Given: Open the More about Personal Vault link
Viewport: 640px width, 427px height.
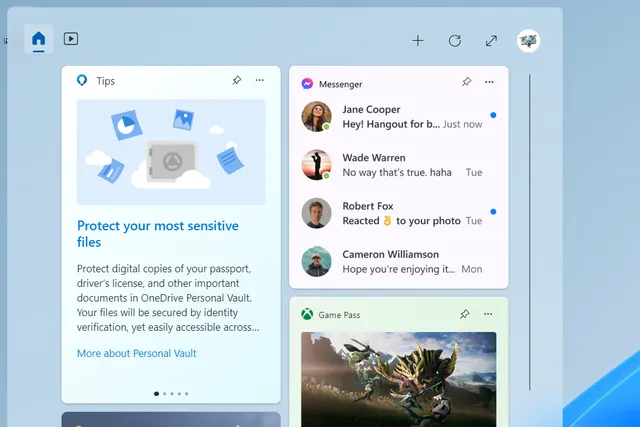Looking at the screenshot, I should pos(137,353).
